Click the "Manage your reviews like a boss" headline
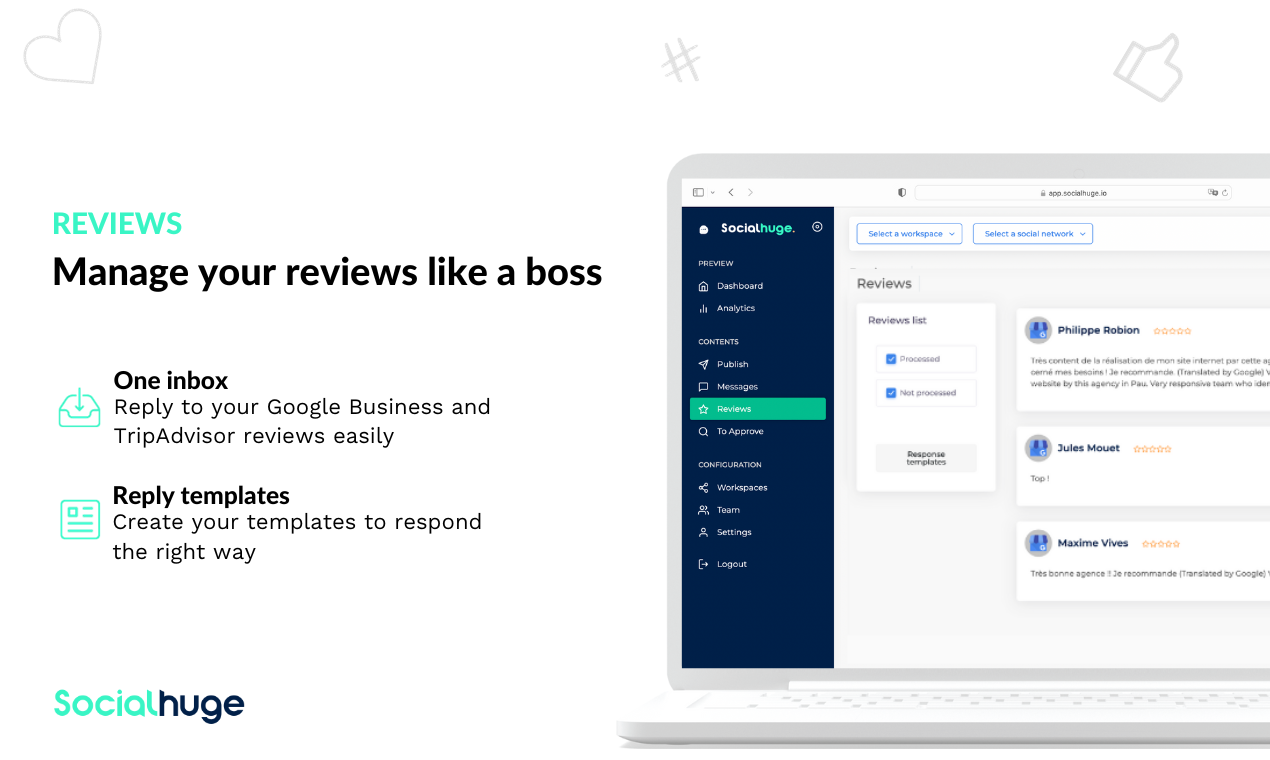 (327, 272)
